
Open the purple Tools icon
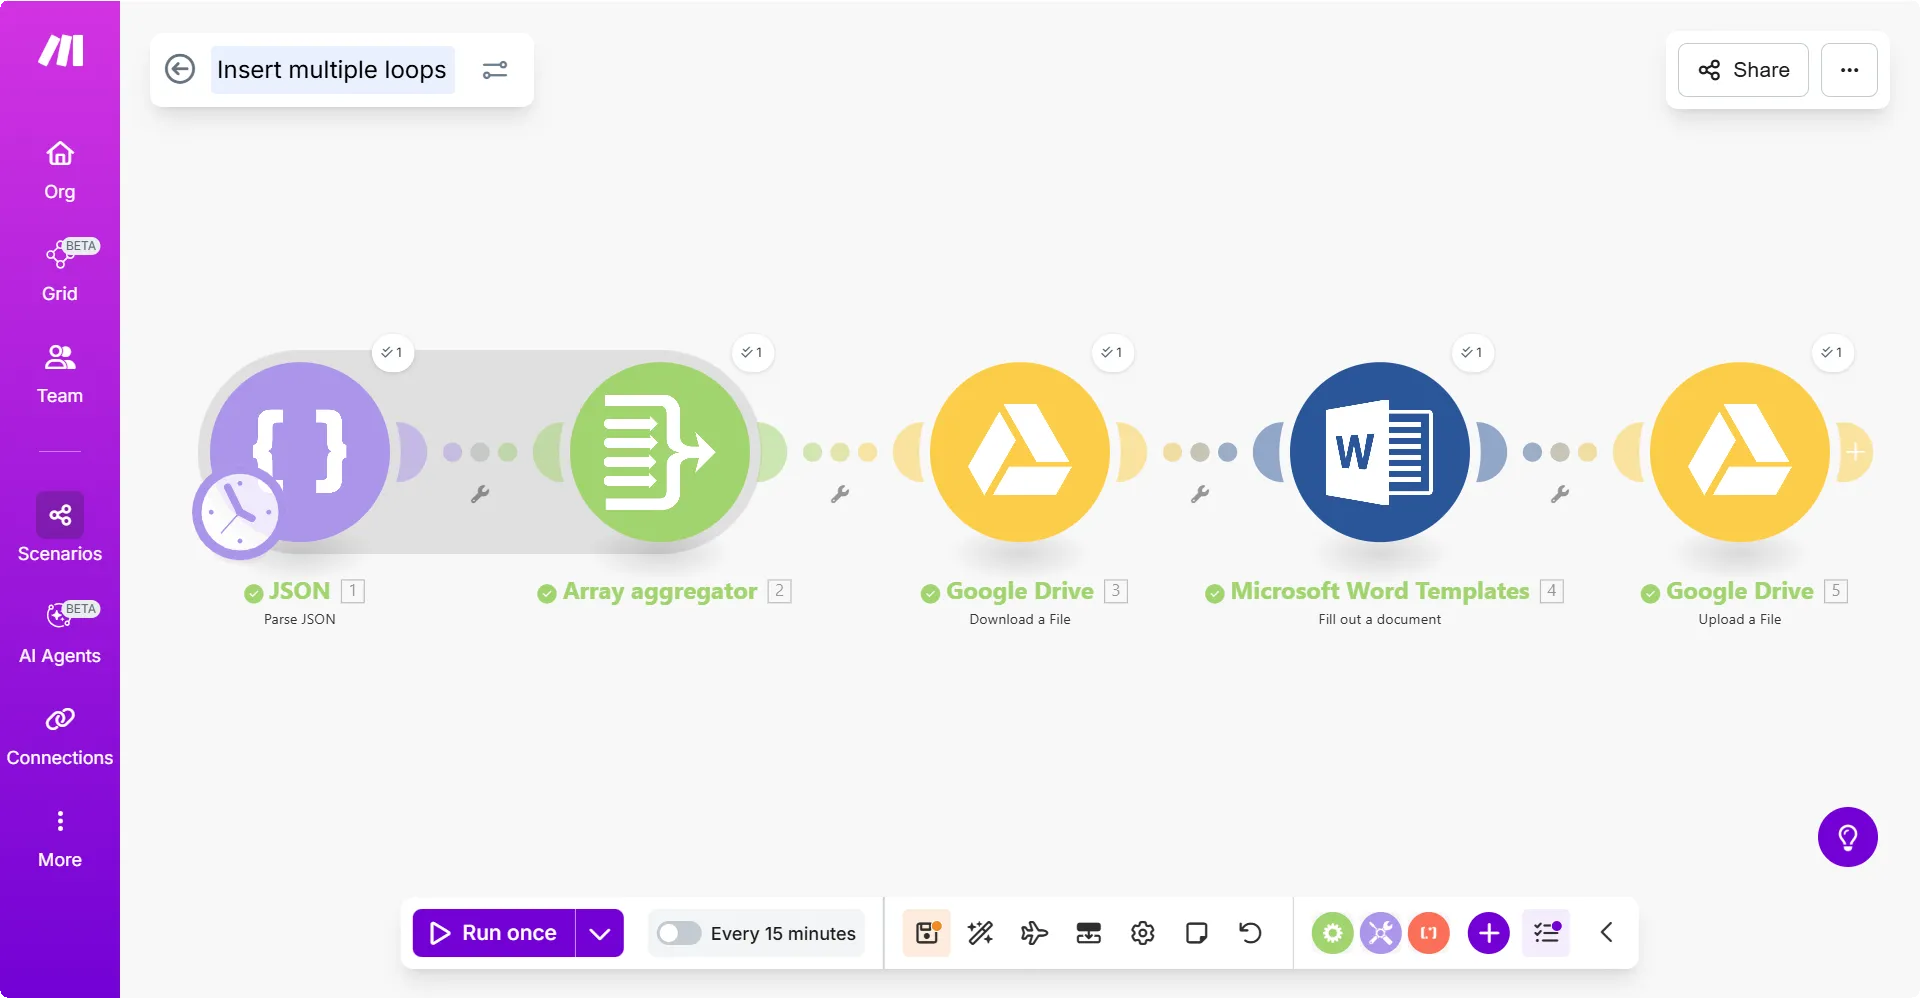1381,933
